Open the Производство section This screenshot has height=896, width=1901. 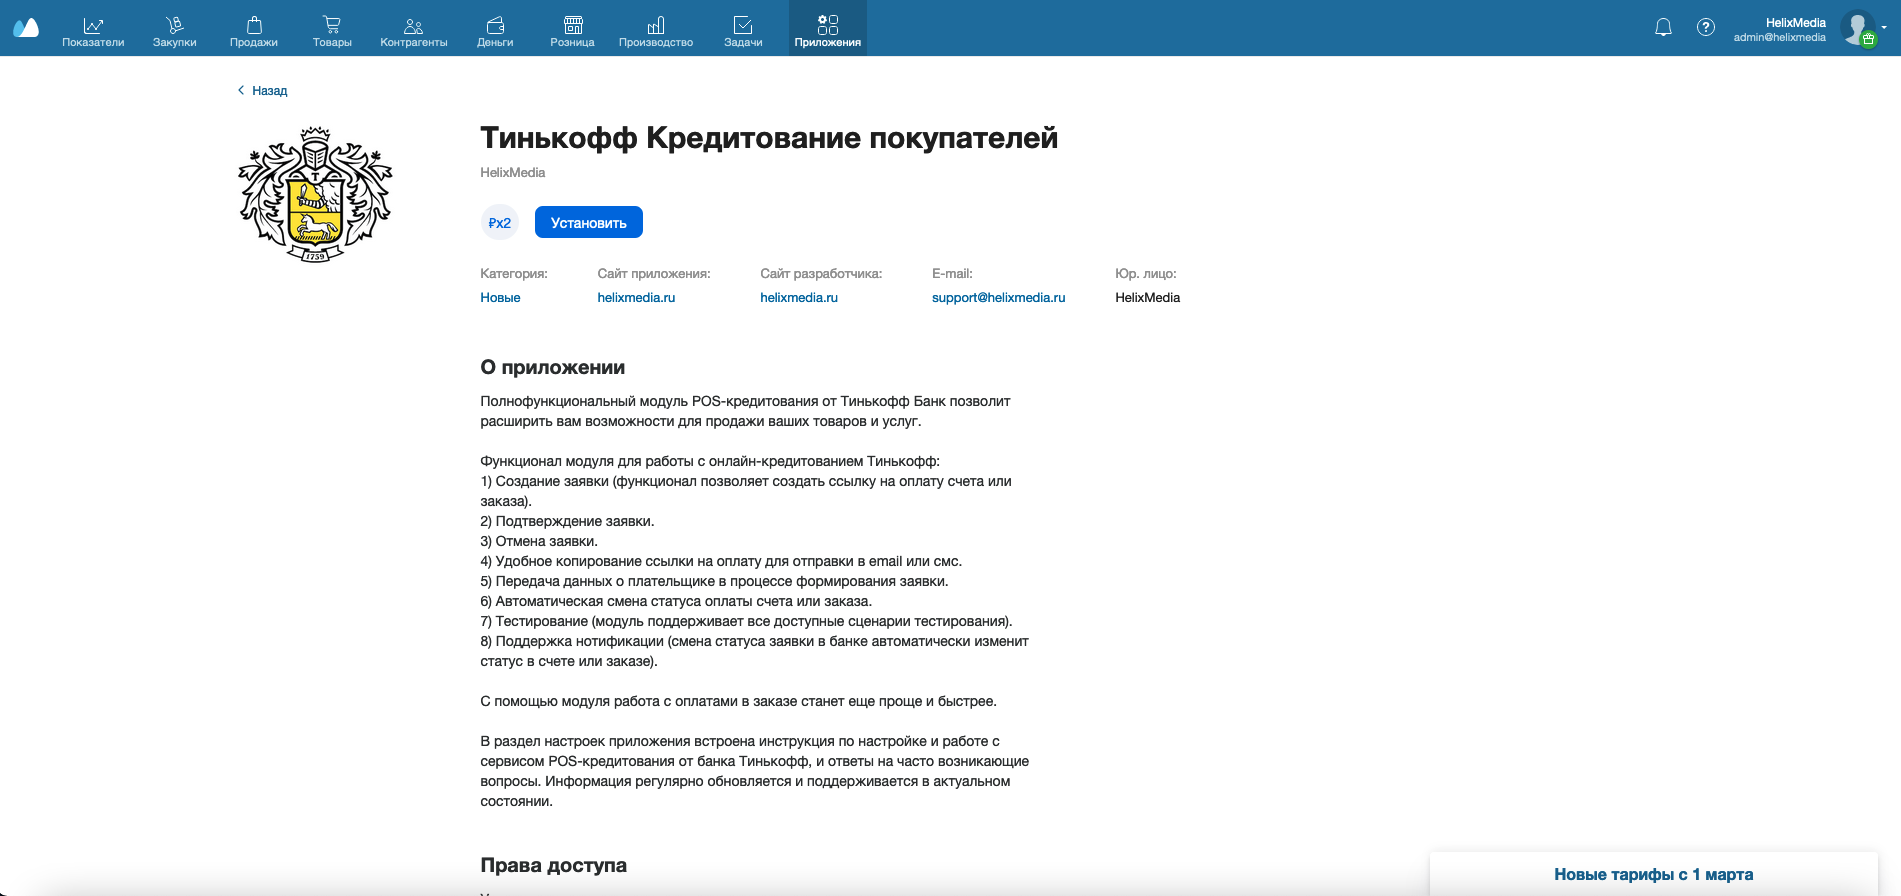[x=656, y=32]
